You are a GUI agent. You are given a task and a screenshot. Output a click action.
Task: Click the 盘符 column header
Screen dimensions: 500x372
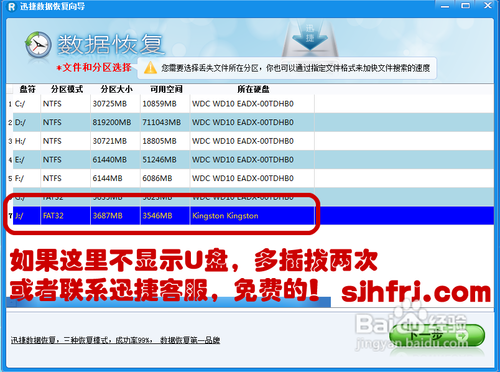click(27, 89)
